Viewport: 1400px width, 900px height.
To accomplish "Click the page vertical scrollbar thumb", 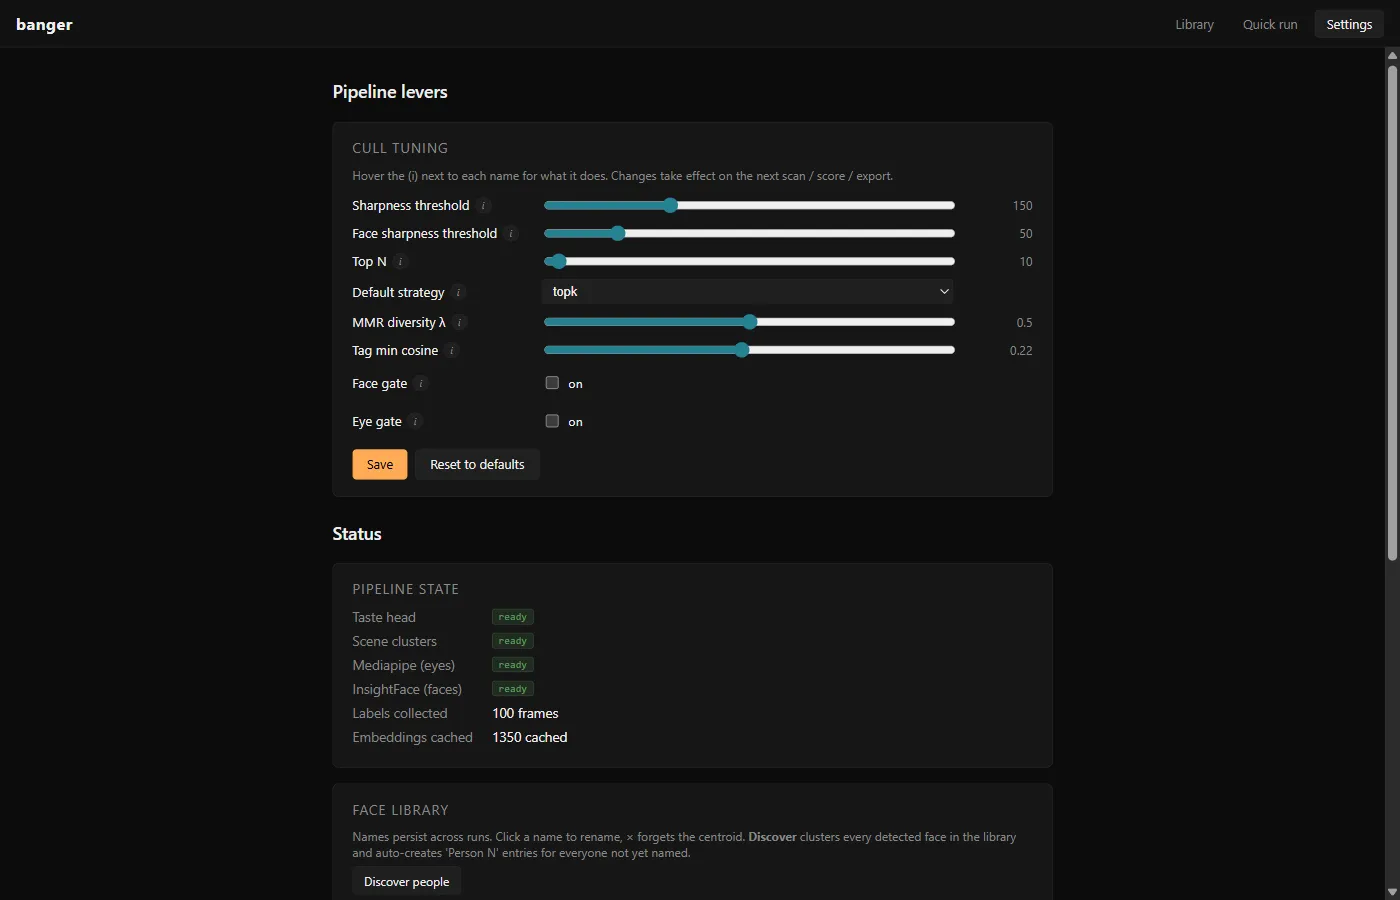I will 1392,312.
